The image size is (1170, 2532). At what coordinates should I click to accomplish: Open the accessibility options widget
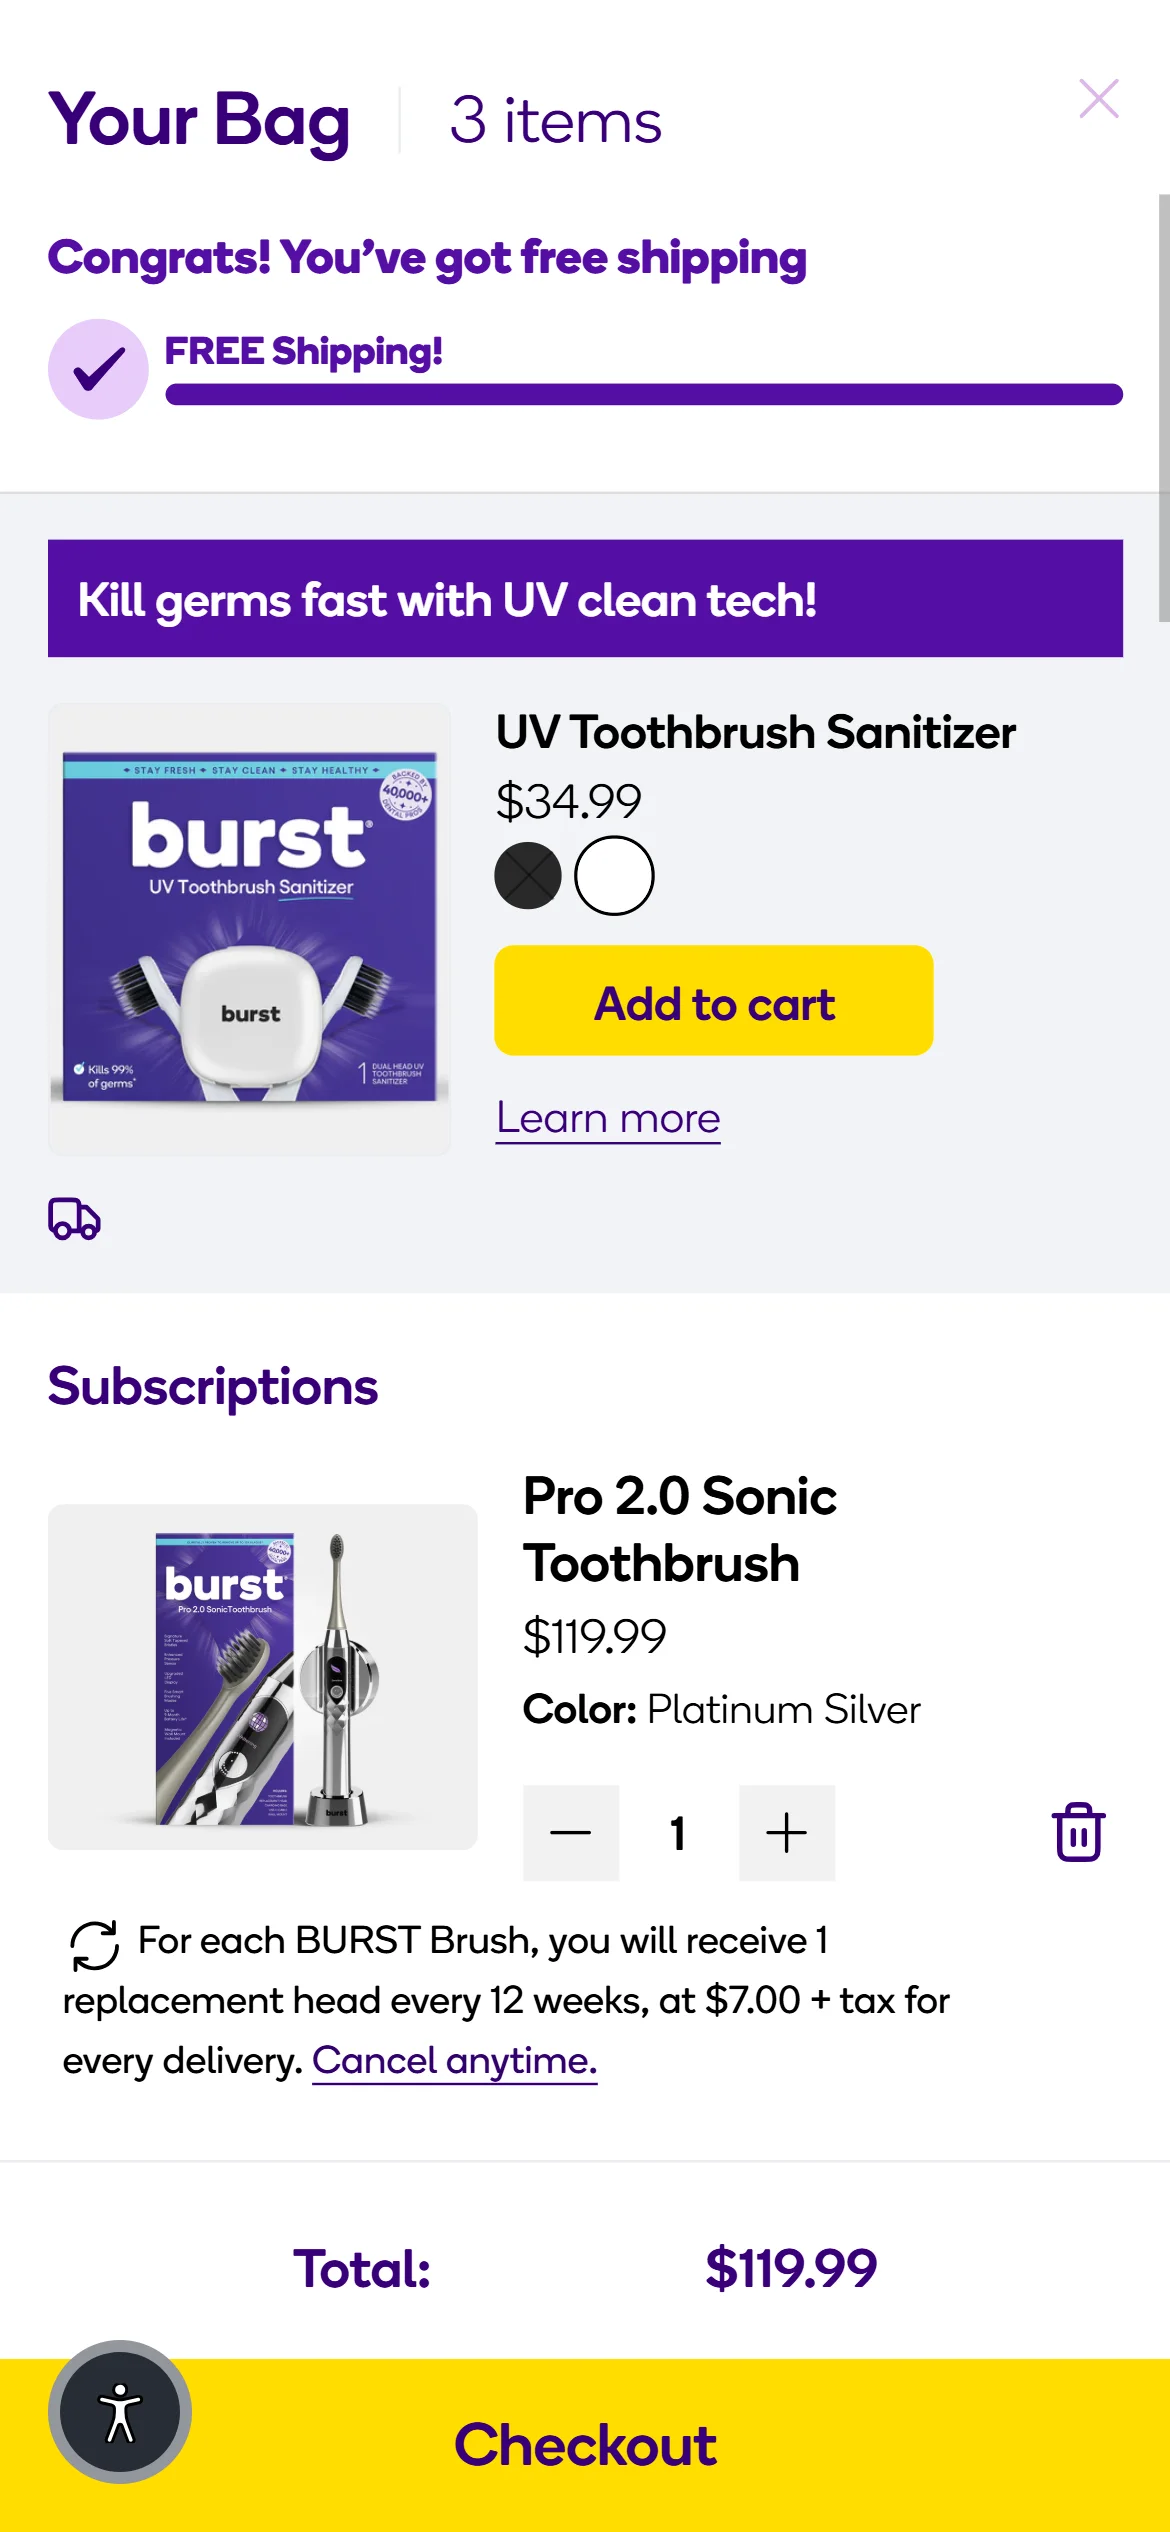(120, 2411)
